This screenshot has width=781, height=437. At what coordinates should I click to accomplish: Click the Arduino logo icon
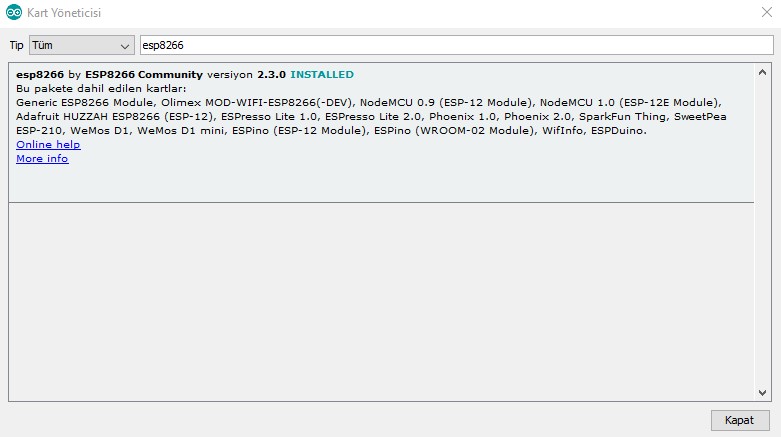tap(14, 12)
